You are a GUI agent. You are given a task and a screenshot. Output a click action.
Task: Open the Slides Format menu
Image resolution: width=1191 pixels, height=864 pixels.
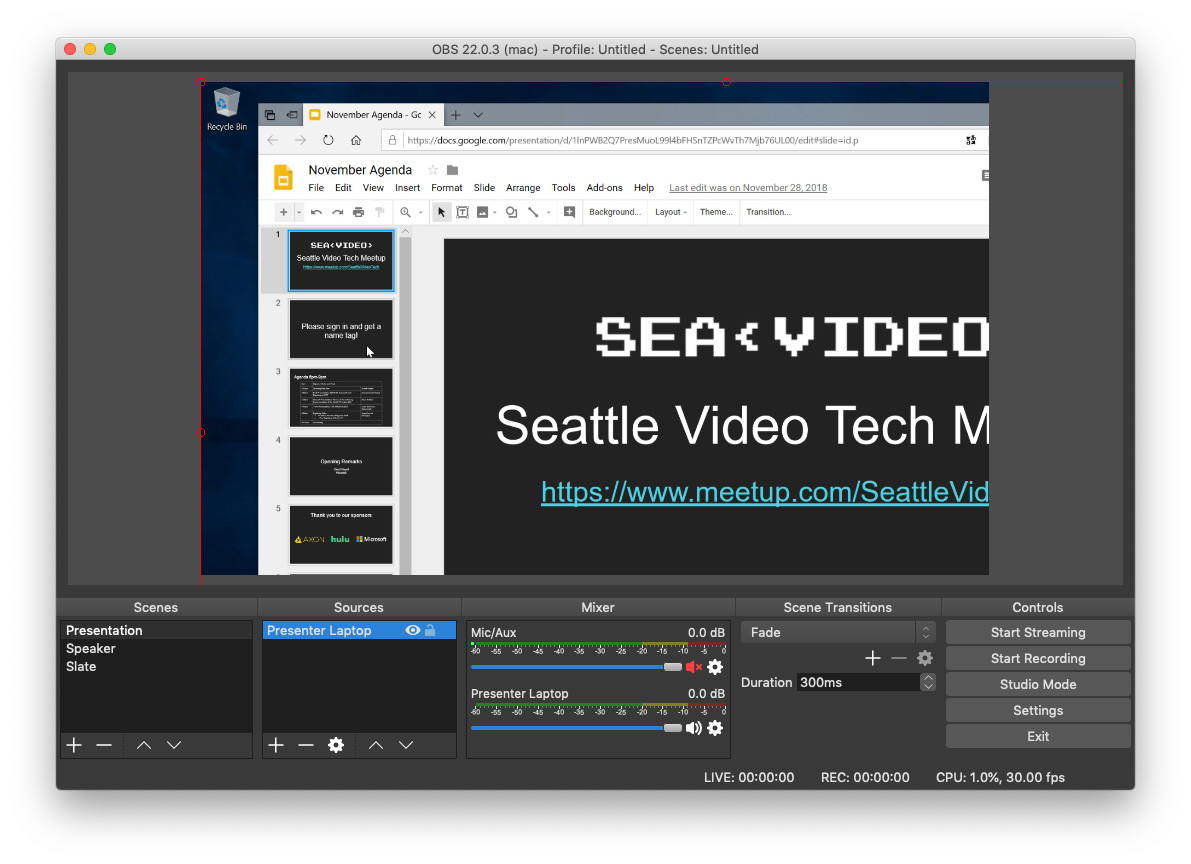(x=447, y=188)
